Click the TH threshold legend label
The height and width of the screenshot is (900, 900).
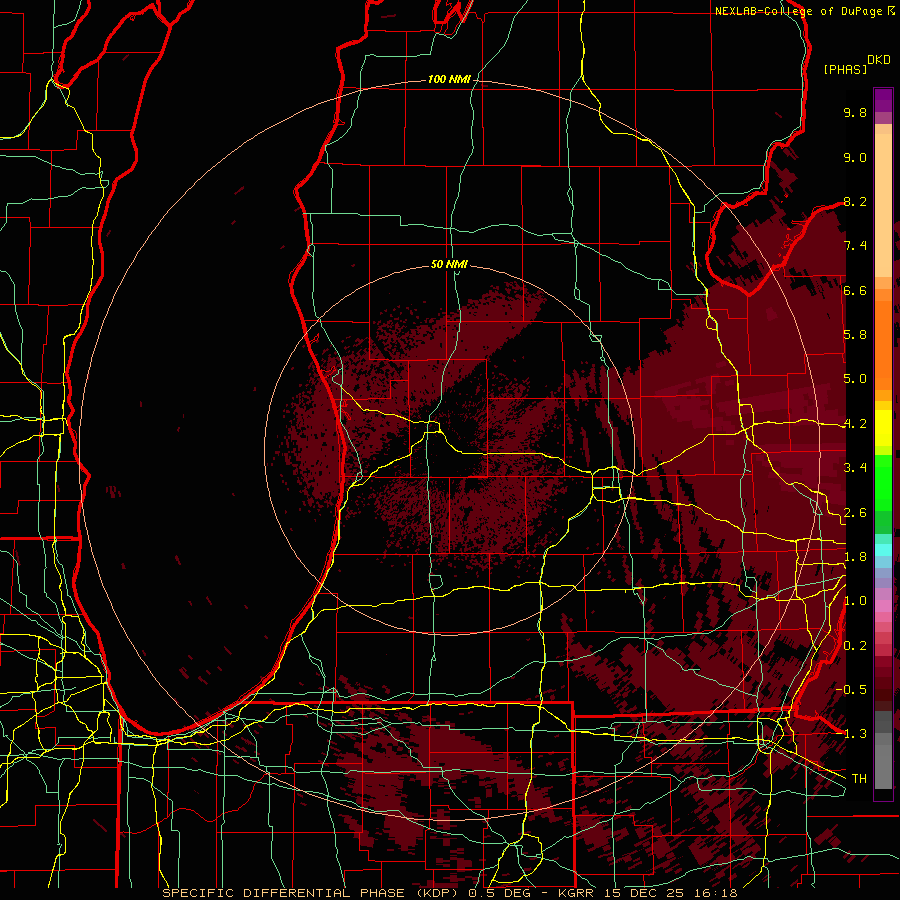pos(859,779)
